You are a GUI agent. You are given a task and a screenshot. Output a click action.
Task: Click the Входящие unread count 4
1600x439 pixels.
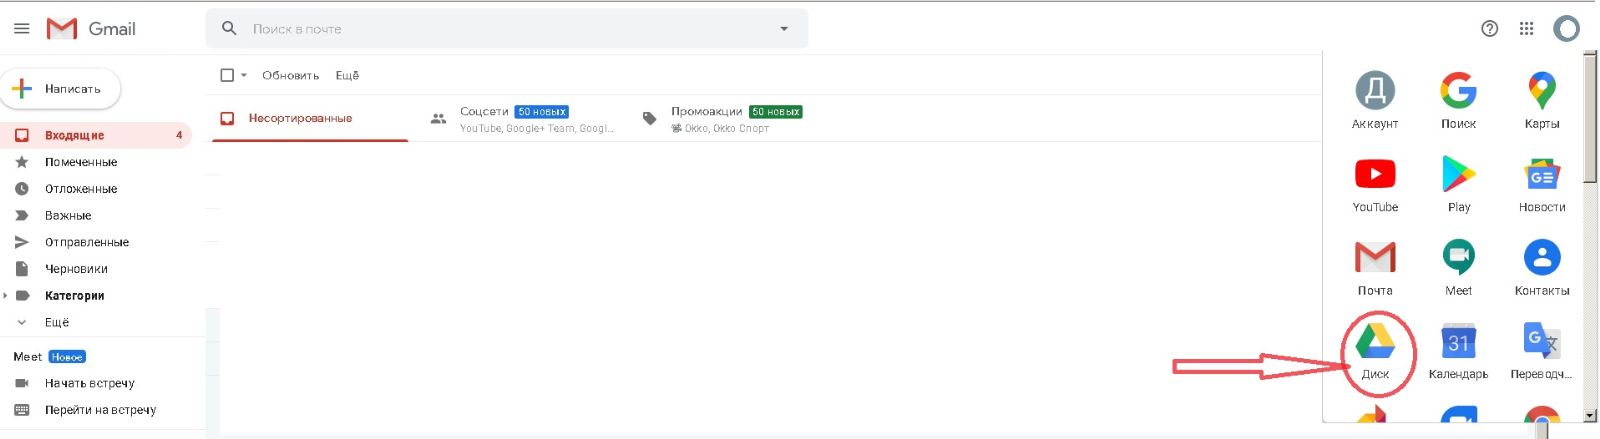click(x=179, y=135)
